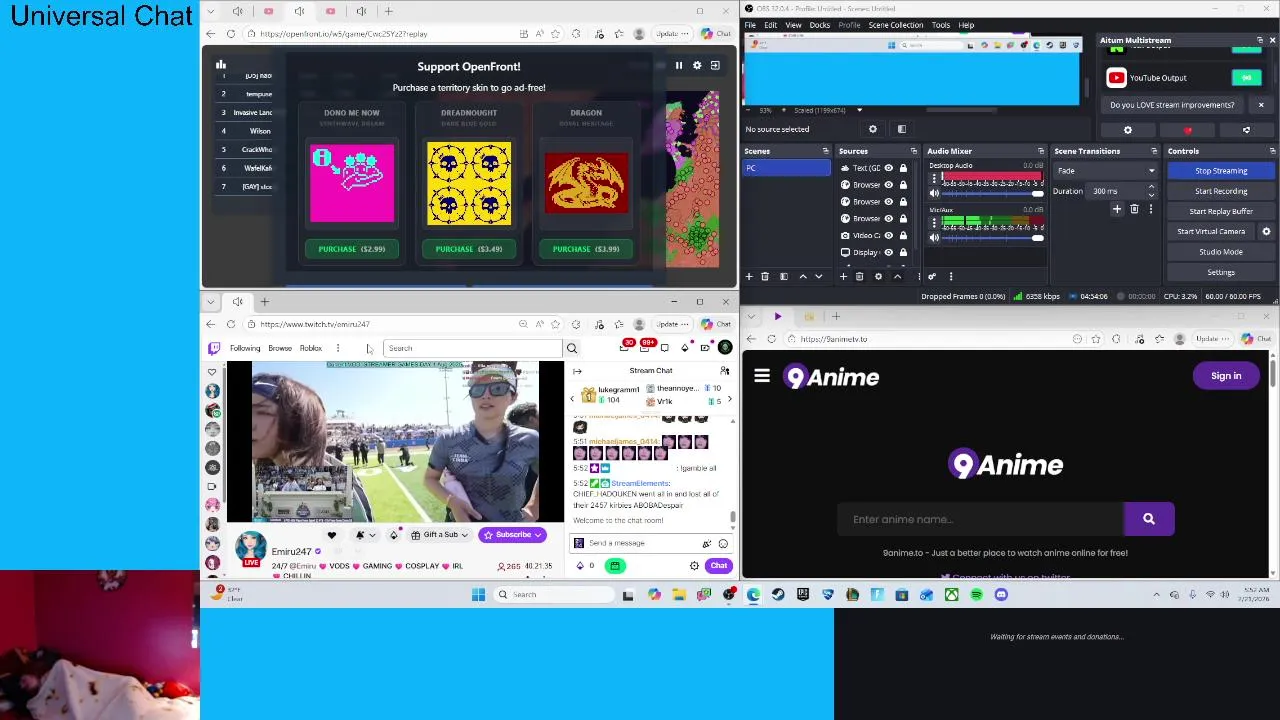Add a scene transition plus icon
Viewport: 1280px width, 720px height.
pos(1117,210)
